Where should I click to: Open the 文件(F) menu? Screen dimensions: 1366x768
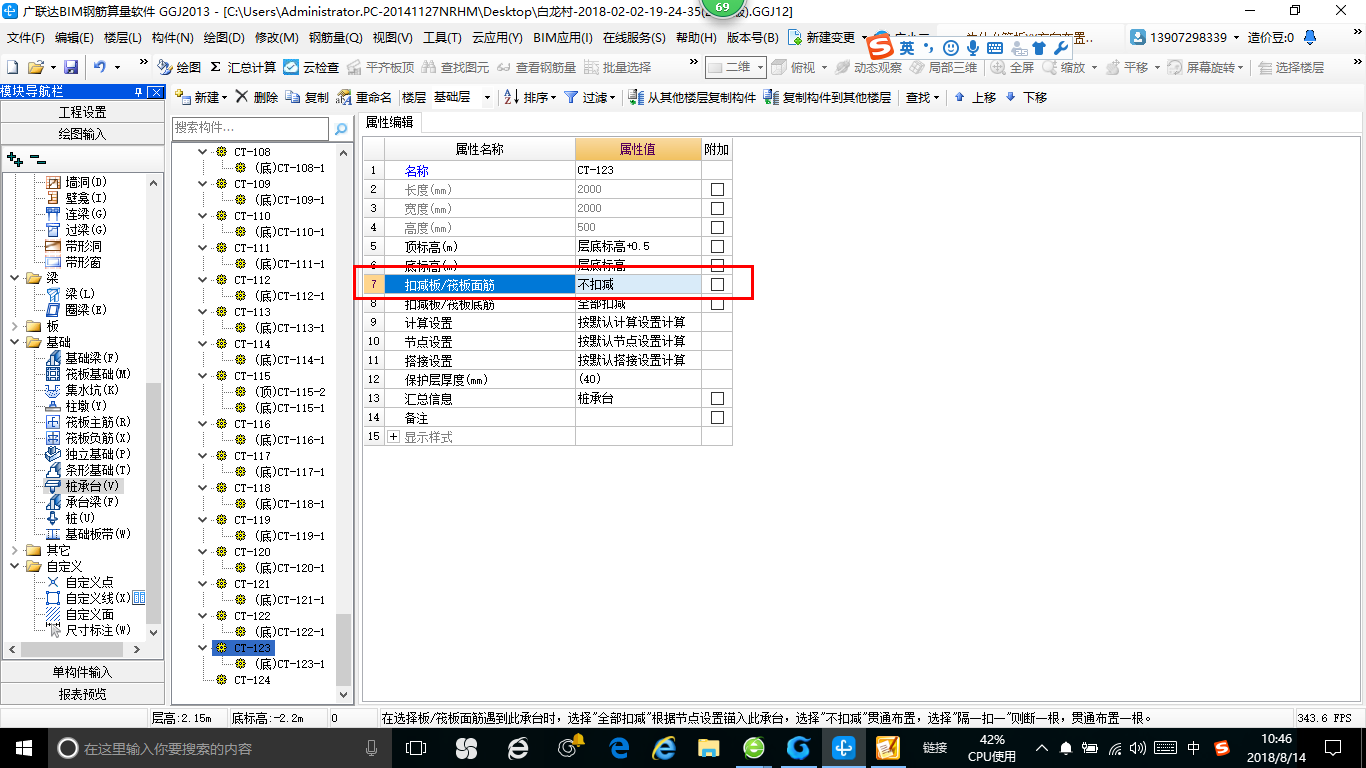[26, 38]
